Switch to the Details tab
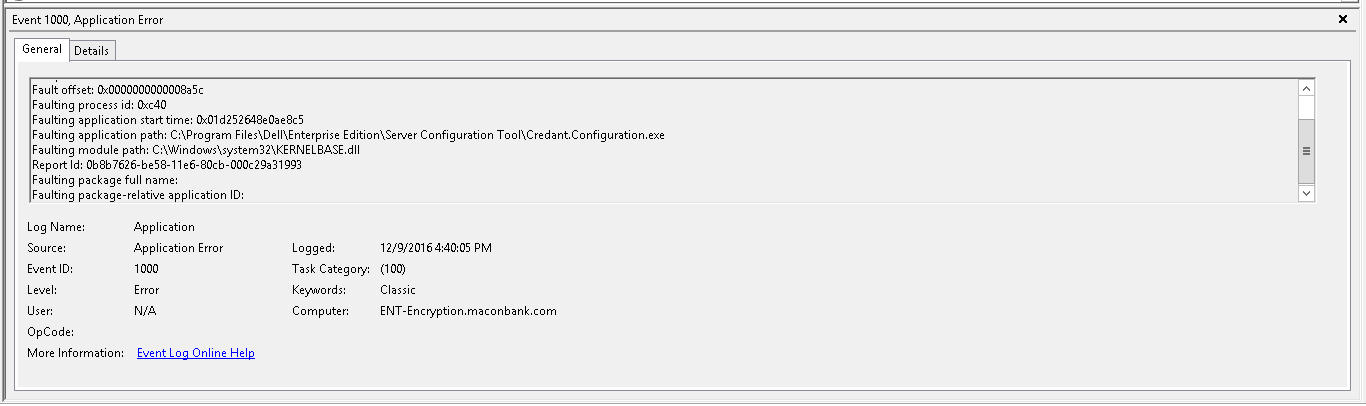1366x406 pixels. tap(92, 50)
